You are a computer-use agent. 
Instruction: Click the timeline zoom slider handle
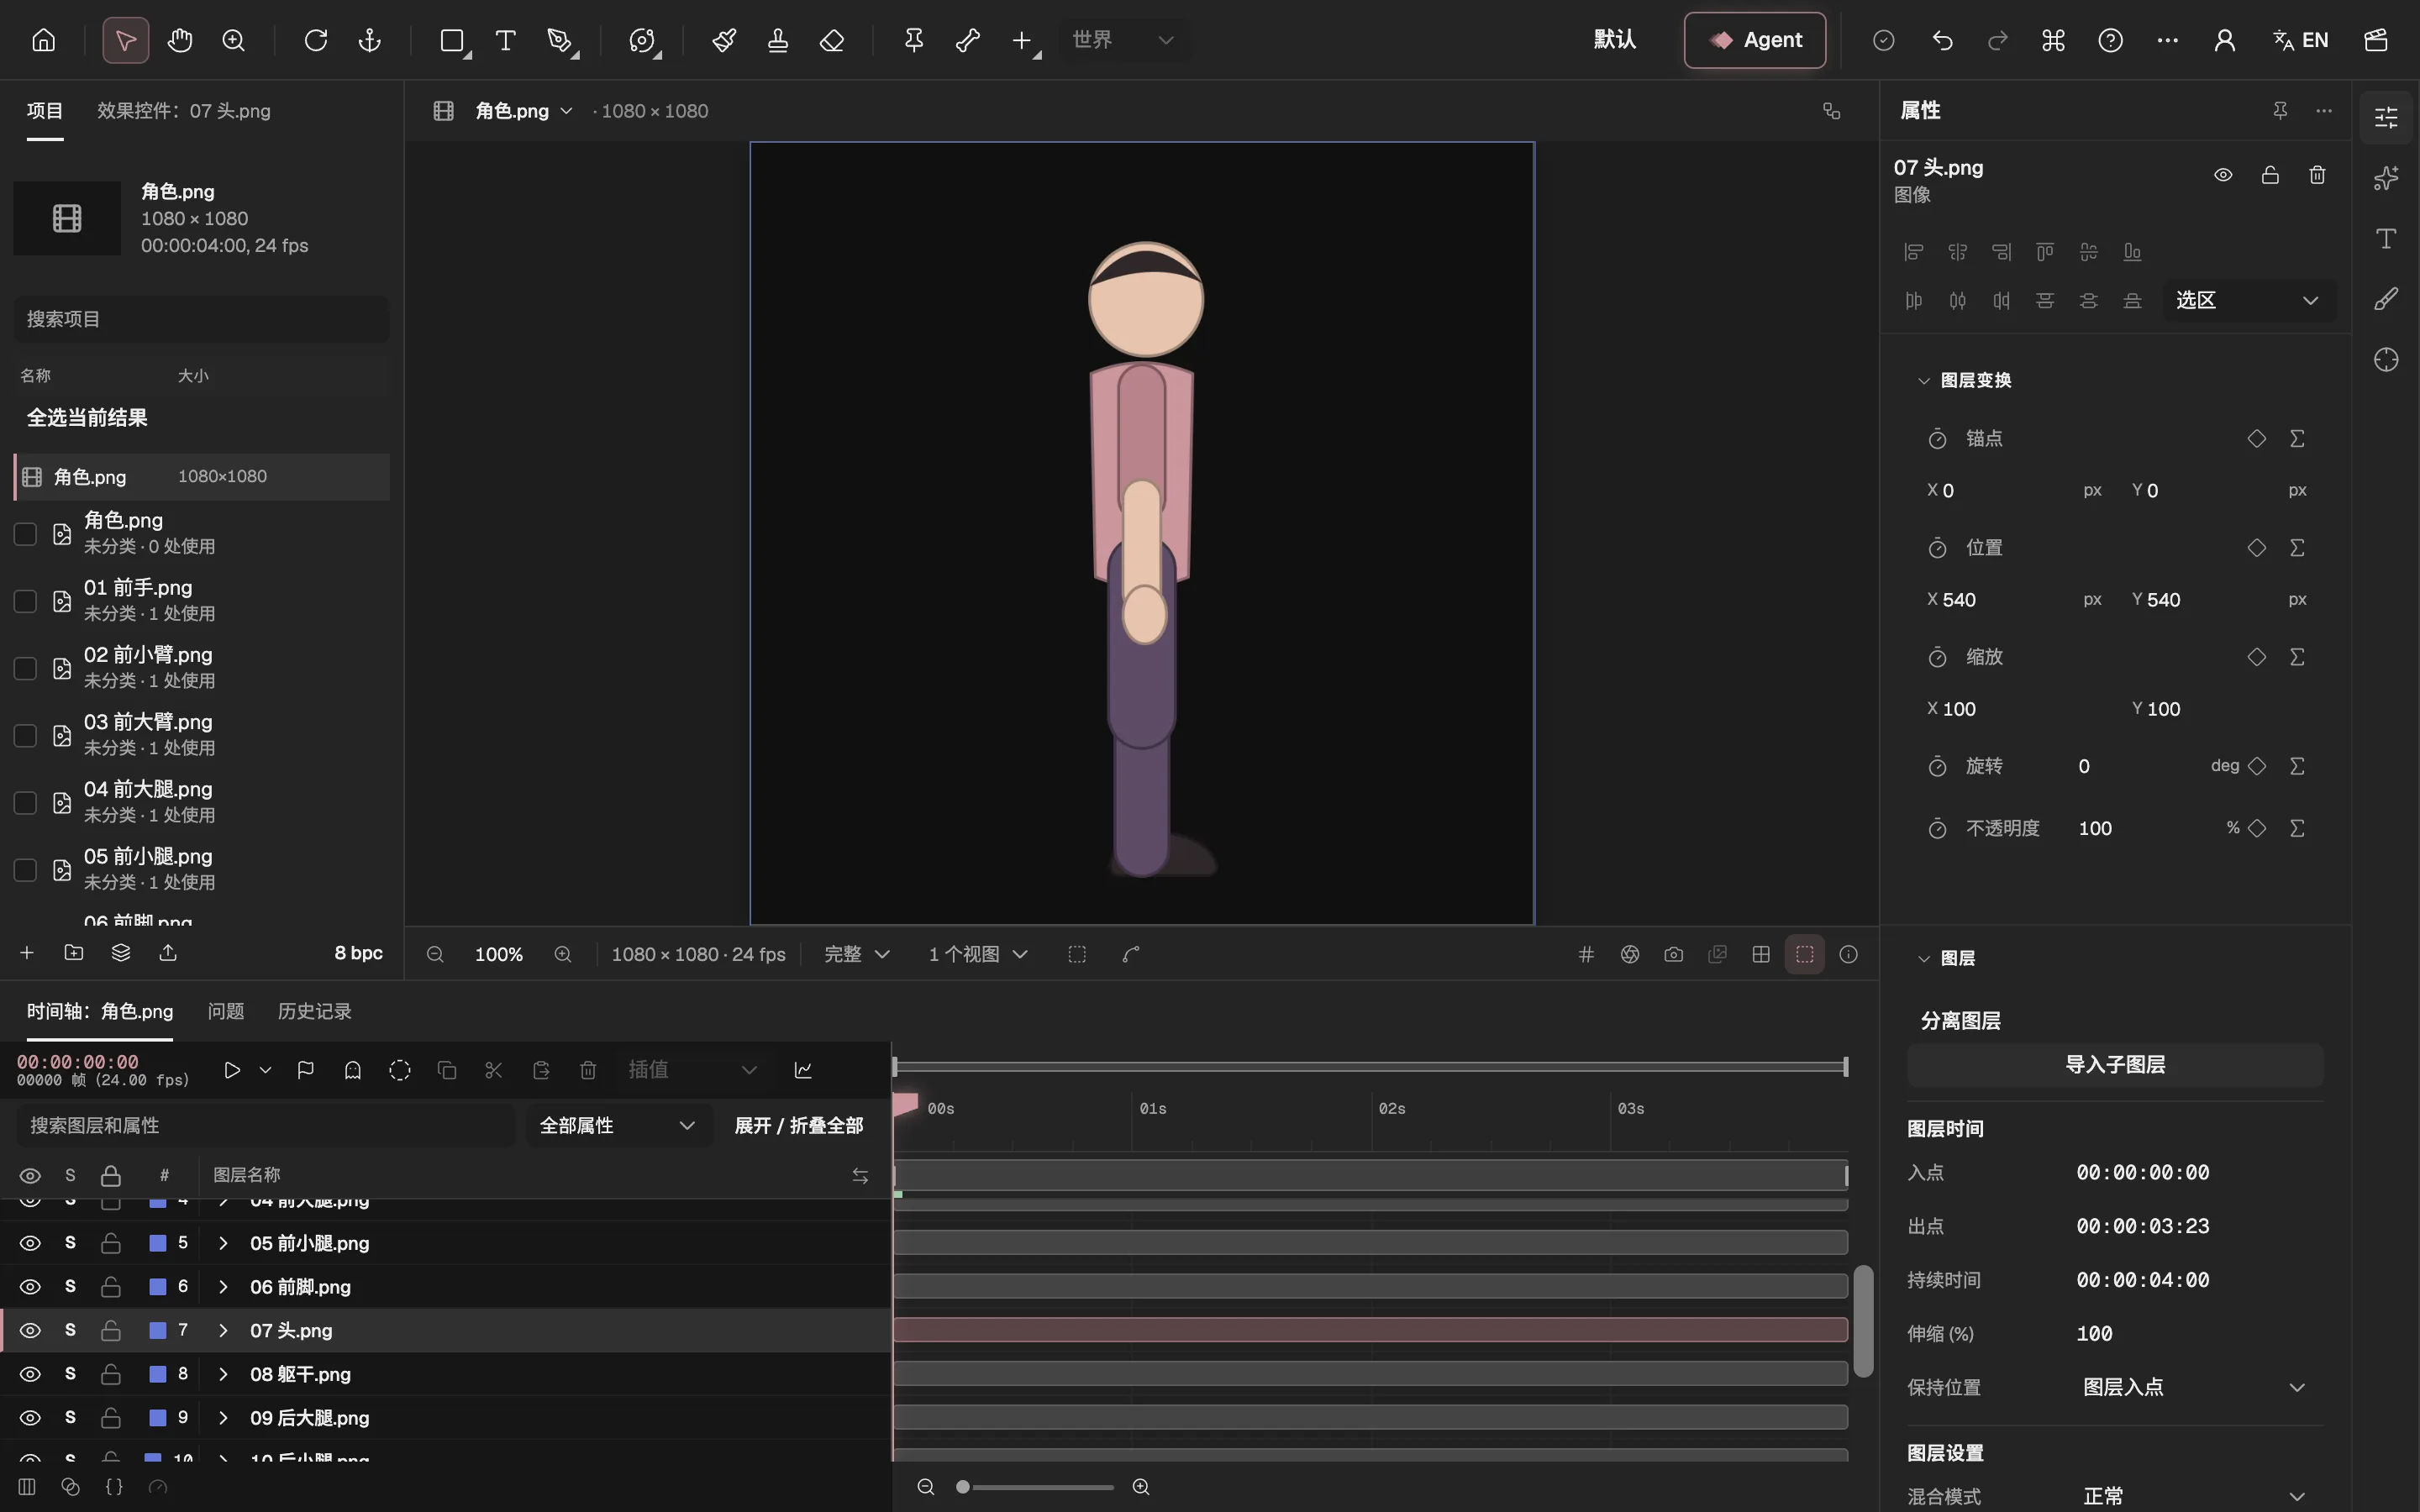[963, 1487]
